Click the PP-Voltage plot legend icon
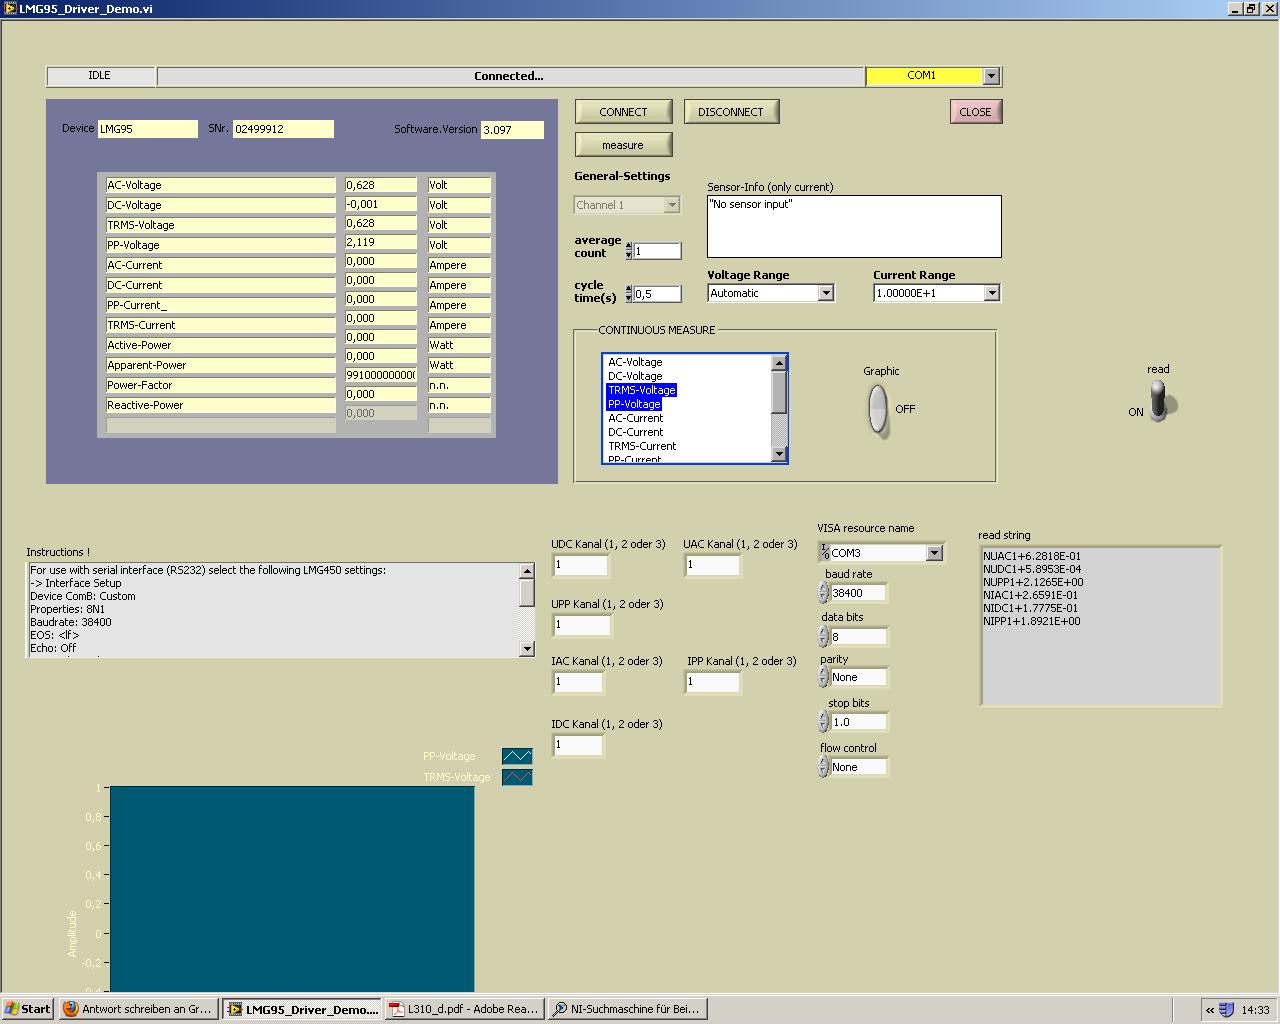 [517, 756]
